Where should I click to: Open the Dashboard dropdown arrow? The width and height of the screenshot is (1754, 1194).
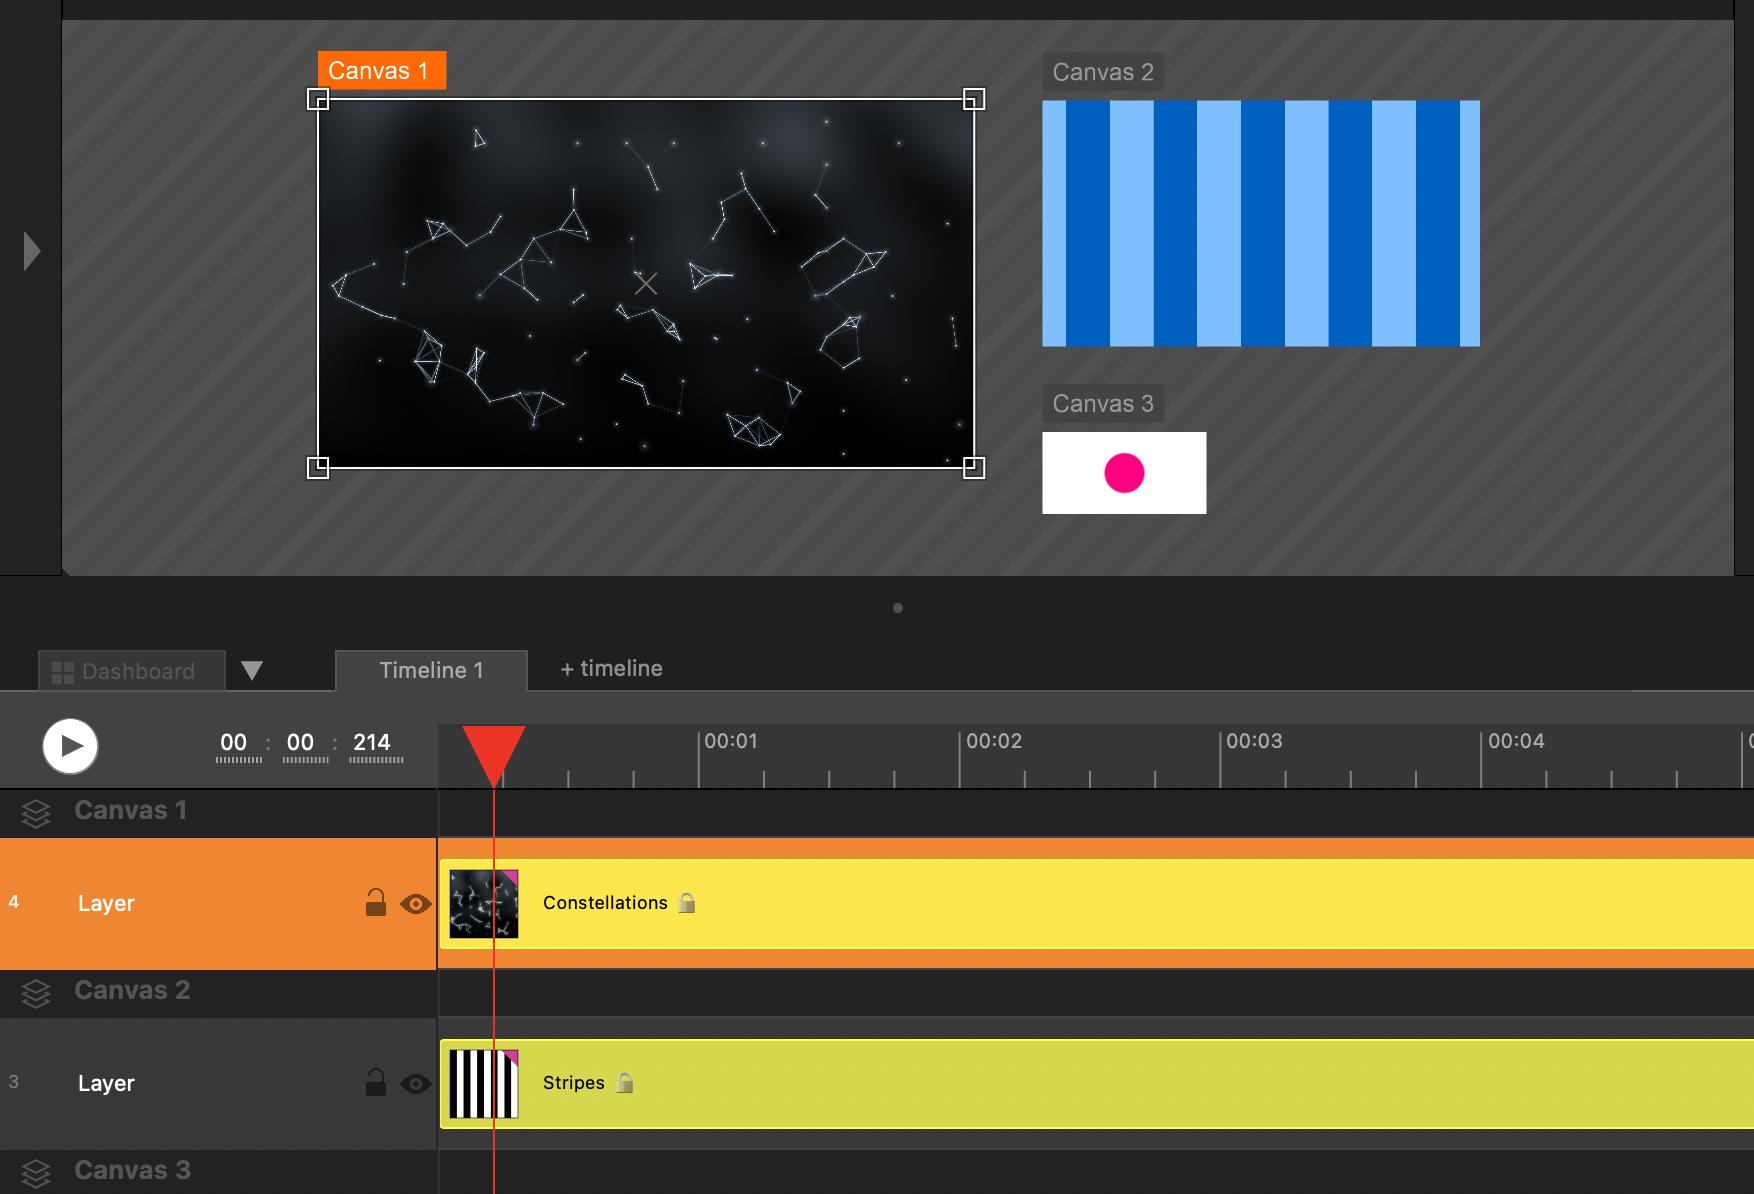tap(252, 670)
